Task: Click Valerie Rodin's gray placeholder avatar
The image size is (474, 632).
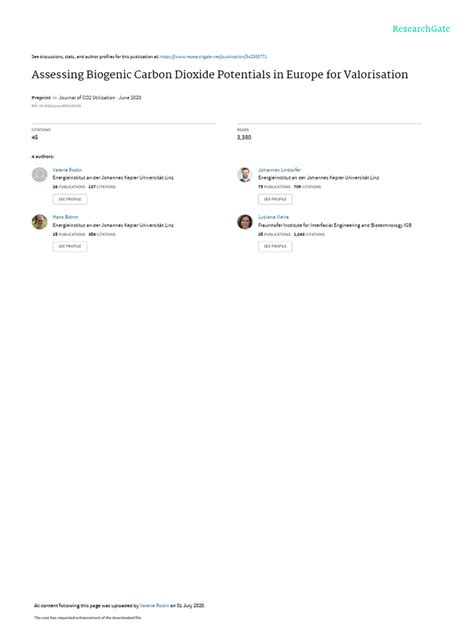Action: click(40, 175)
